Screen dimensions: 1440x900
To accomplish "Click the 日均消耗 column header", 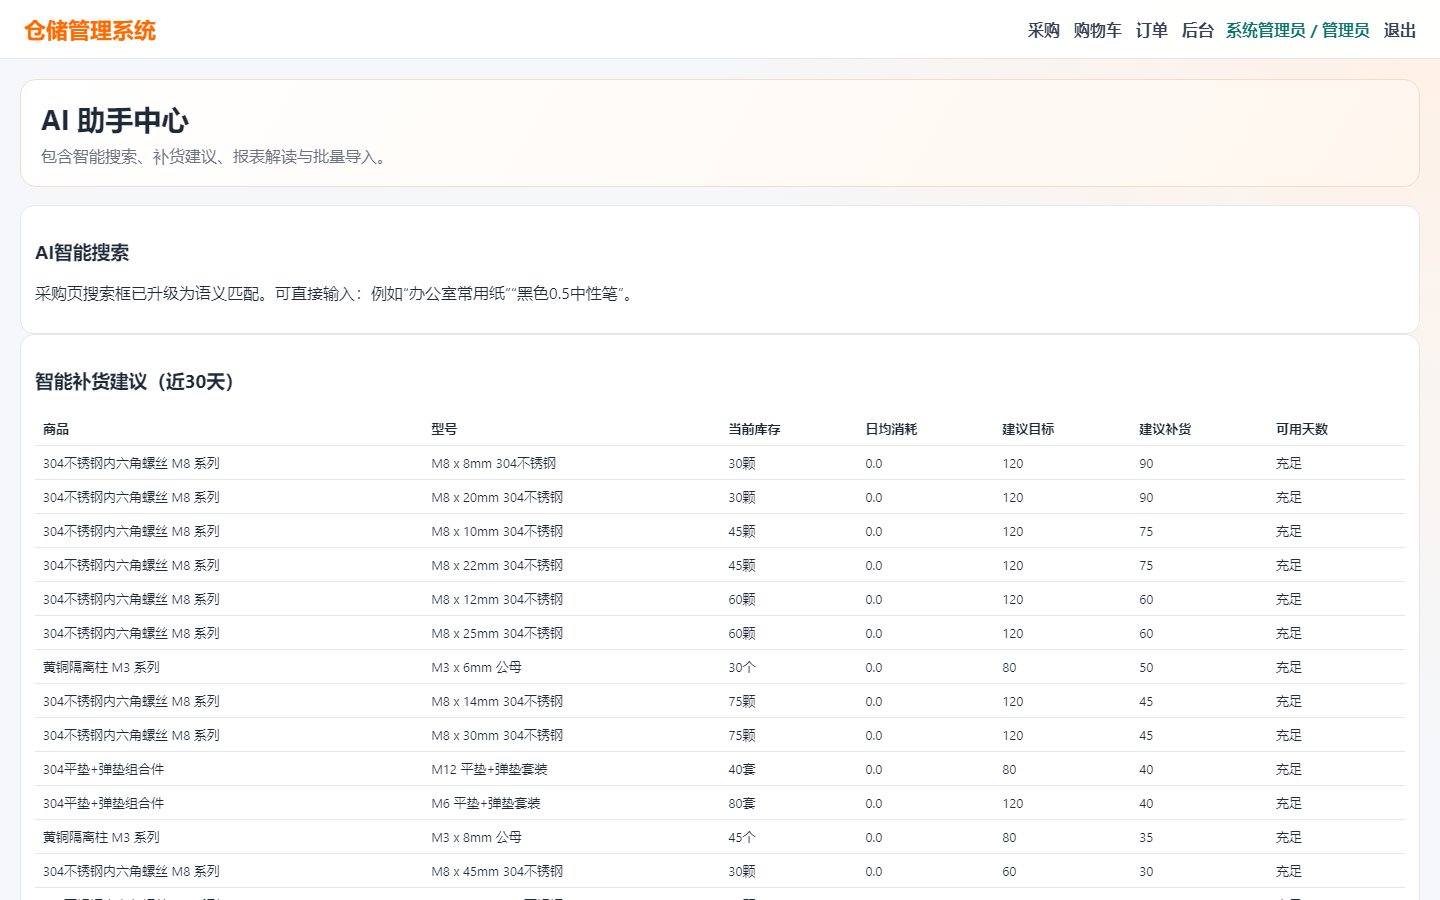I will pyautogui.click(x=891, y=429).
